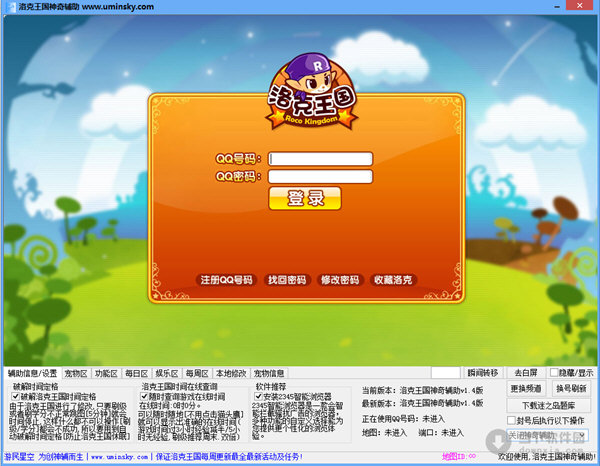Switch to the 每日区 tab
This screenshot has height=466, width=600.
[137, 373]
